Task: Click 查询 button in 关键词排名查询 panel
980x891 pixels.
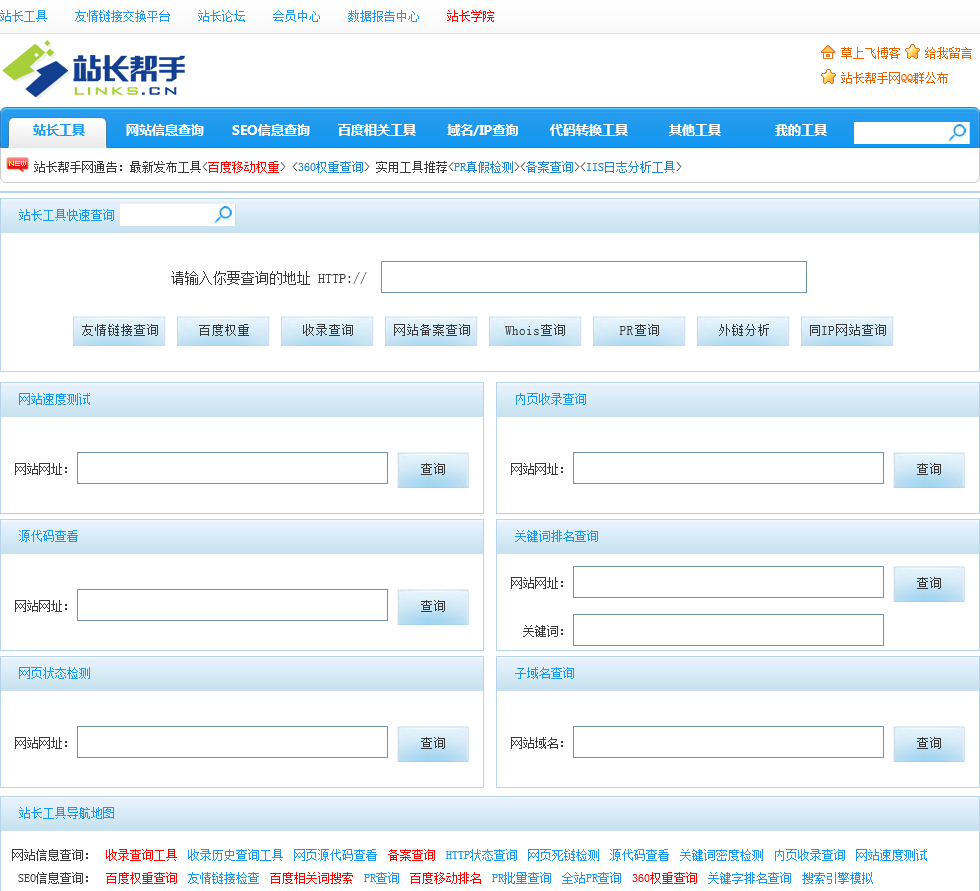Action: [929, 584]
